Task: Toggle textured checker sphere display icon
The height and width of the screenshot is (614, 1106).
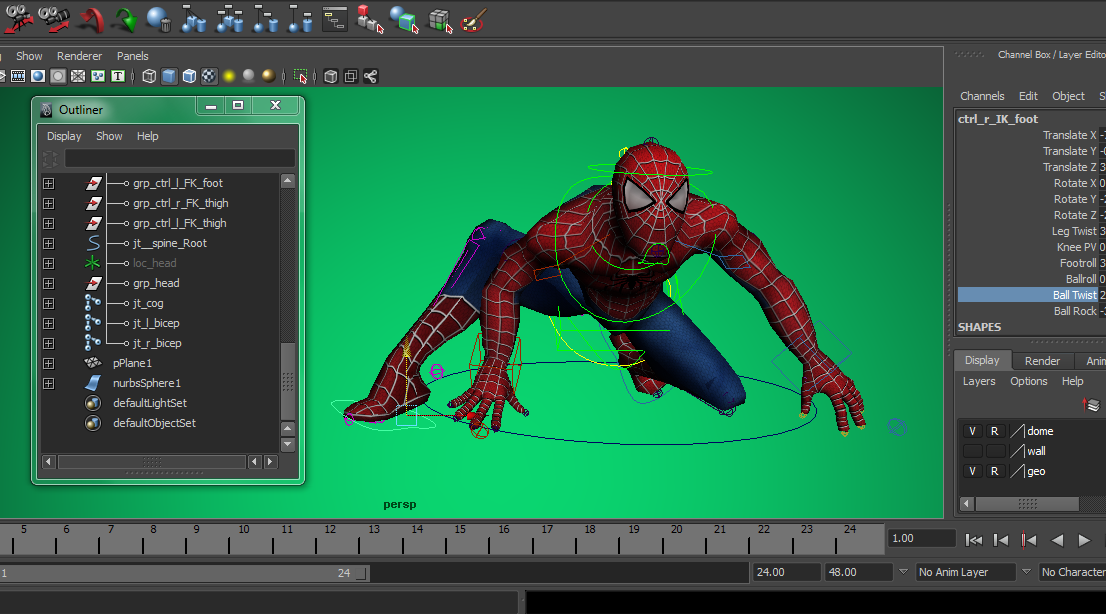Action: [x=209, y=76]
